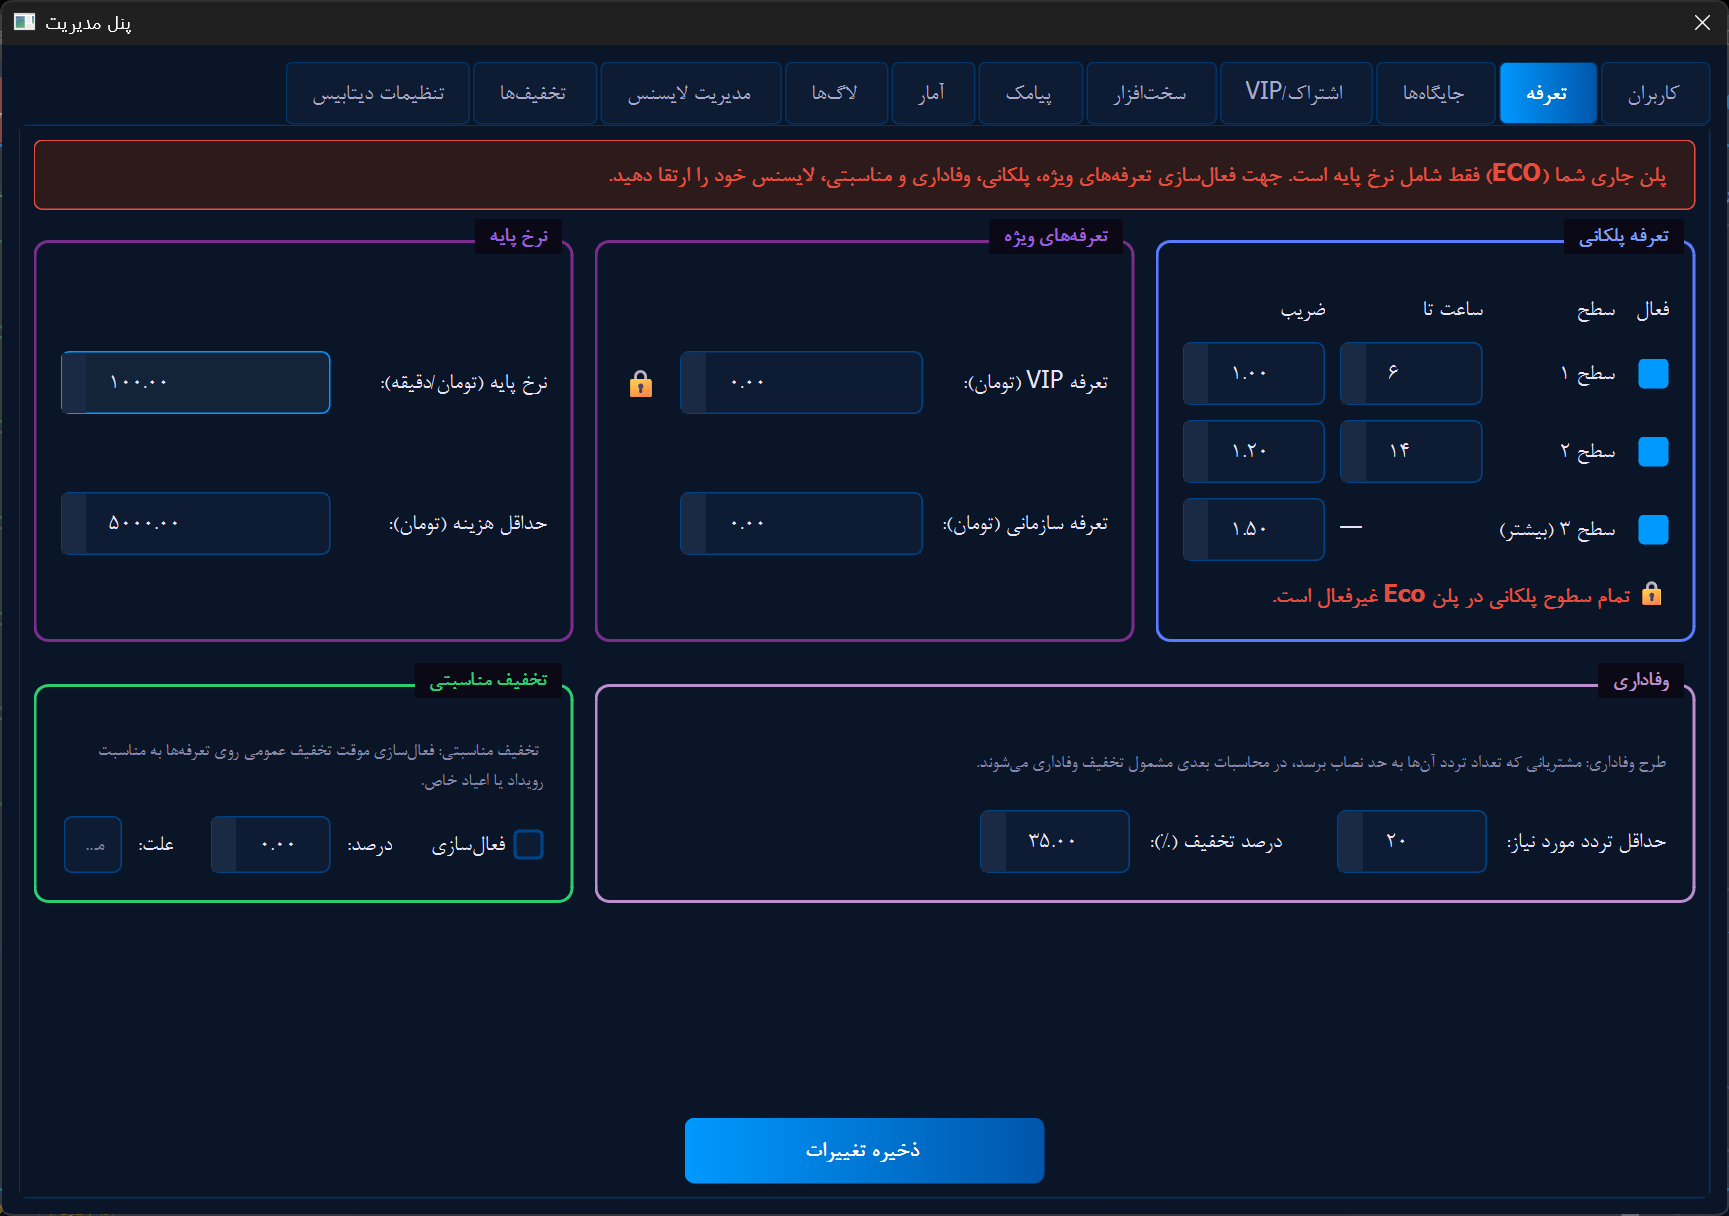This screenshot has width=1729, height=1216.
Task: Edit the حداقل تردد مورد نیاز field
Action: point(1411,842)
